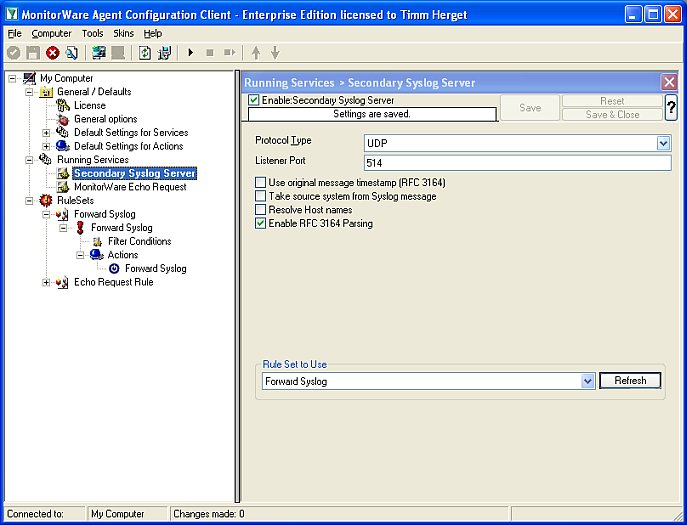Click the document magnifier toolbar icon
The width and height of the screenshot is (687, 525).
point(72,53)
